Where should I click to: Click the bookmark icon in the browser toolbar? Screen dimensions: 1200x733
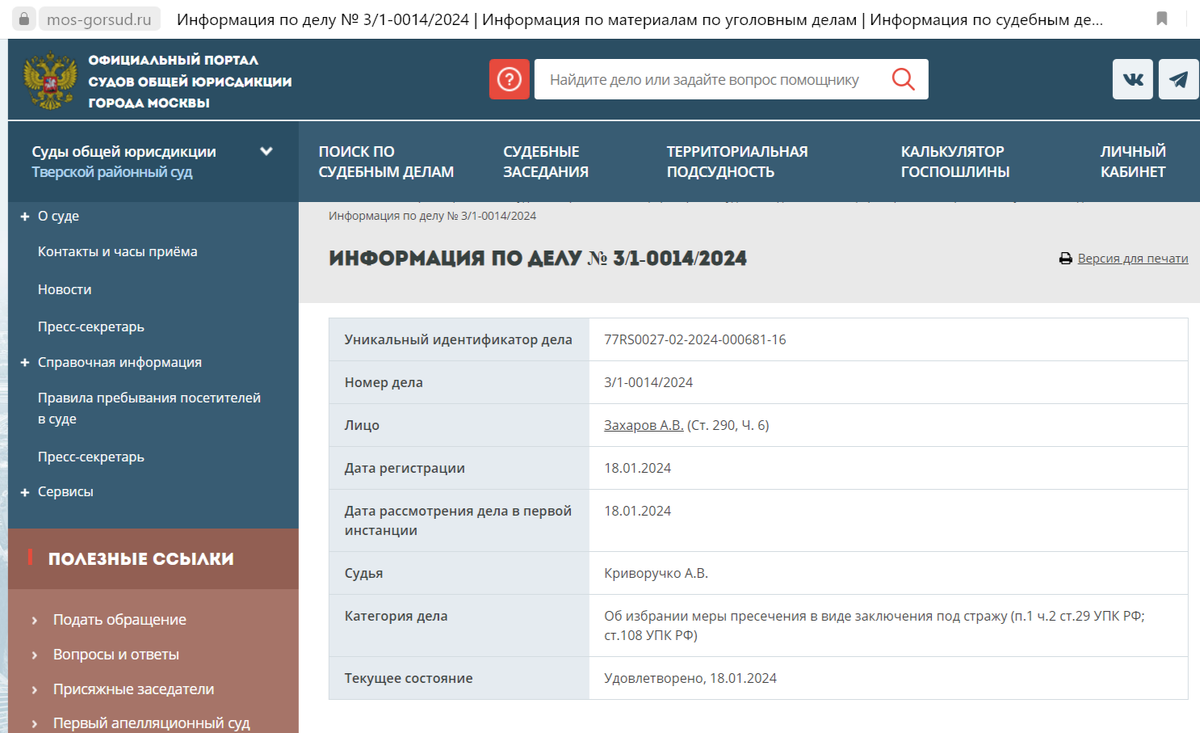click(1162, 16)
